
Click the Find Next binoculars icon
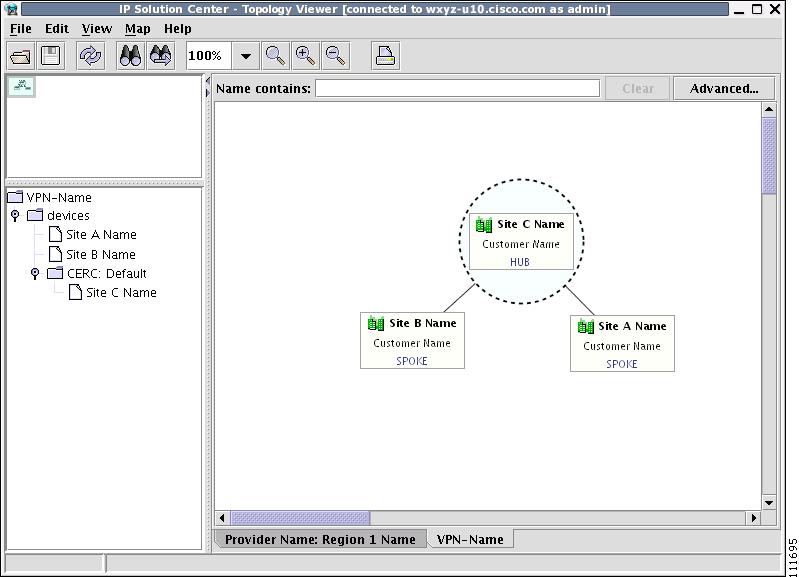click(x=161, y=56)
